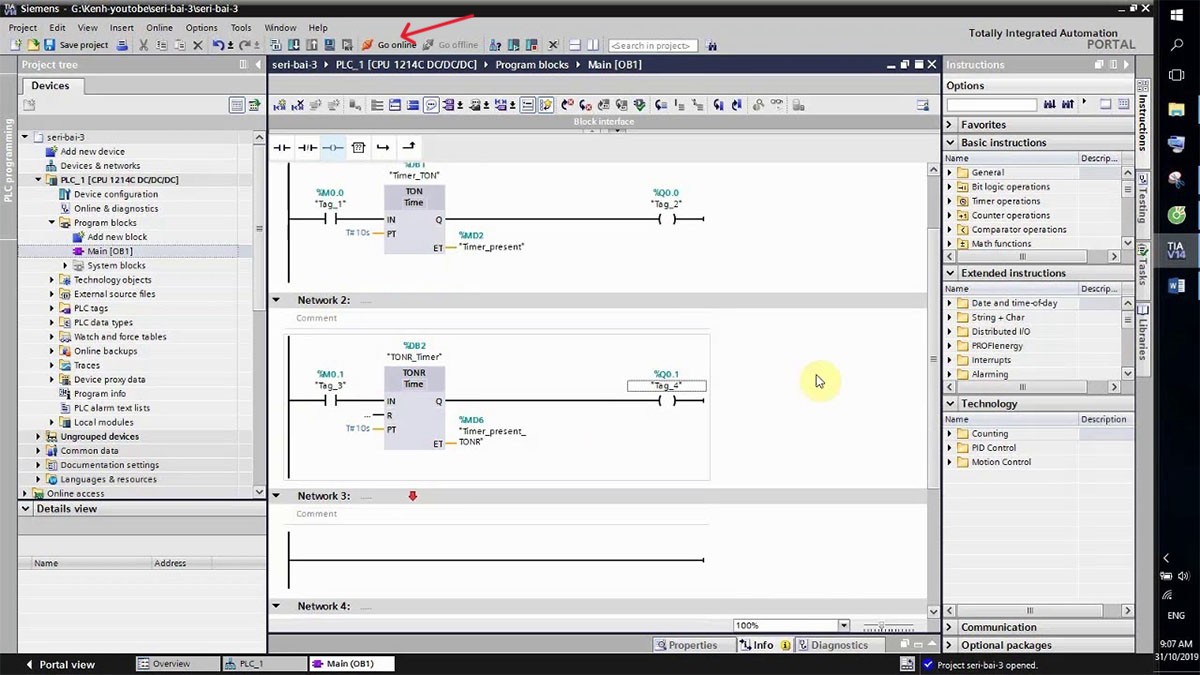Add an output coil from favorites bar
Viewport: 1200px width, 675px height.
pyautogui.click(x=333, y=148)
